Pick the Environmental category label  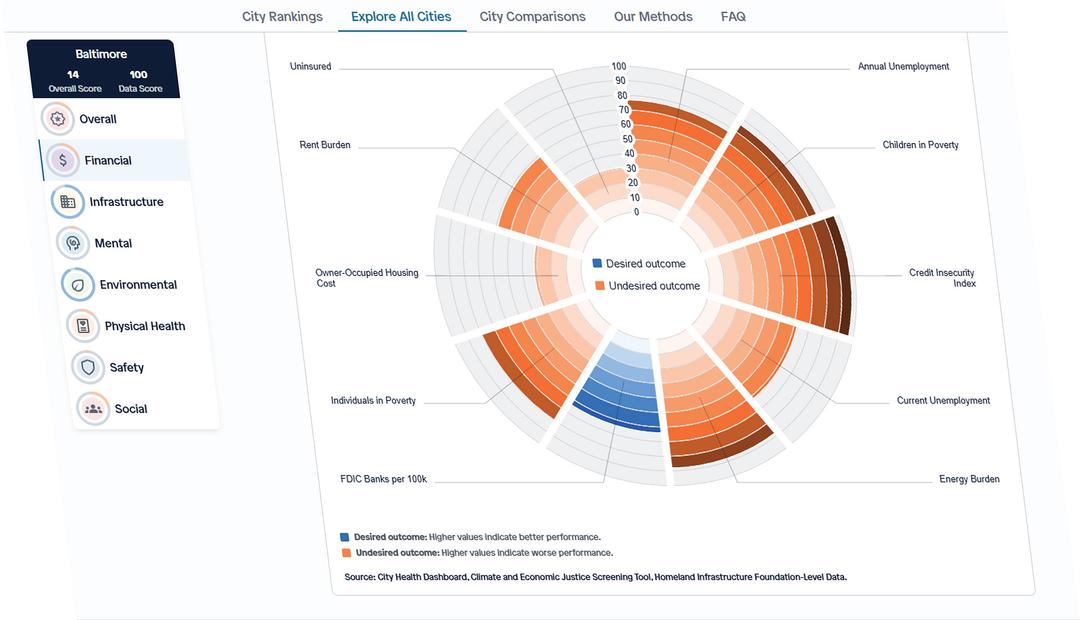pyautogui.click(x=138, y=285)
